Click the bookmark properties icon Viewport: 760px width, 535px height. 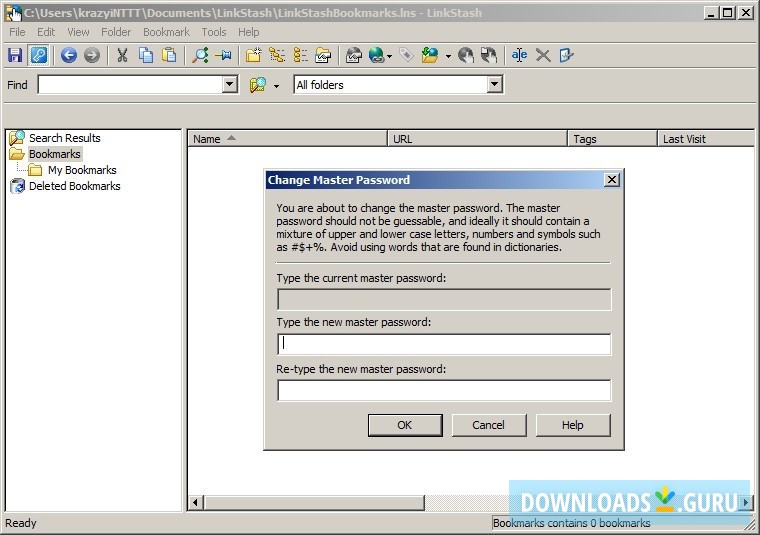pyautogui.click(x=354, y=55)
